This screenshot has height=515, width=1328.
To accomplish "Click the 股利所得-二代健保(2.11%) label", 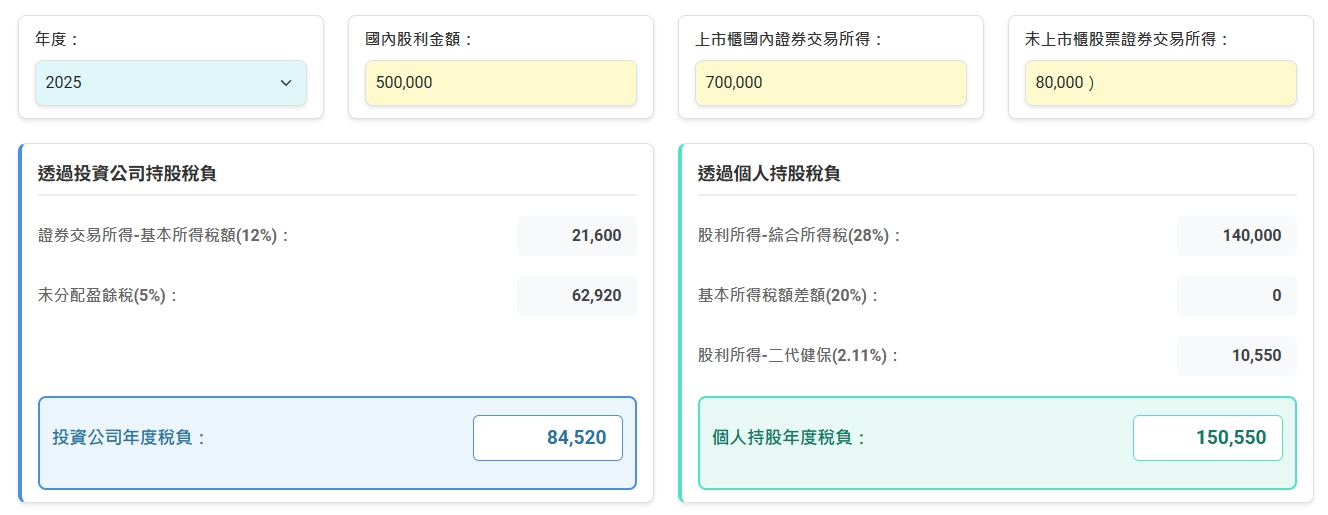I will tap(798, 356).
